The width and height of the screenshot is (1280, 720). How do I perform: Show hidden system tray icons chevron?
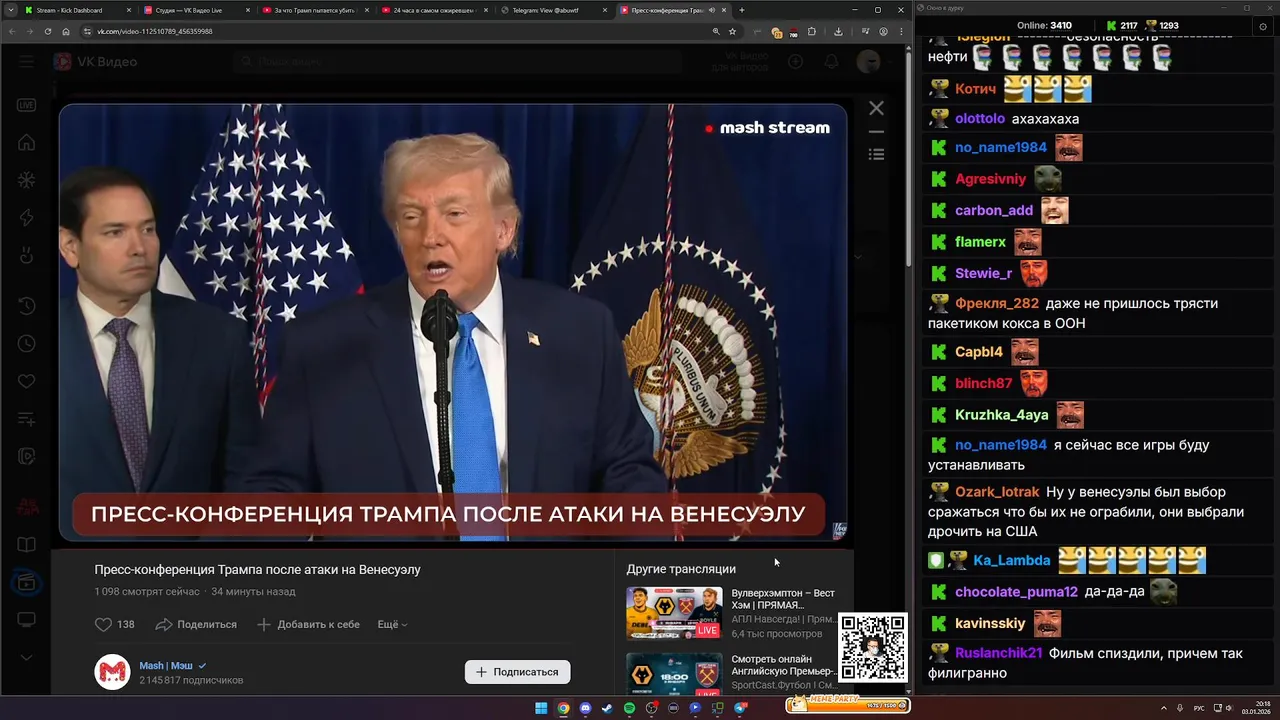tap(1163, 708)
